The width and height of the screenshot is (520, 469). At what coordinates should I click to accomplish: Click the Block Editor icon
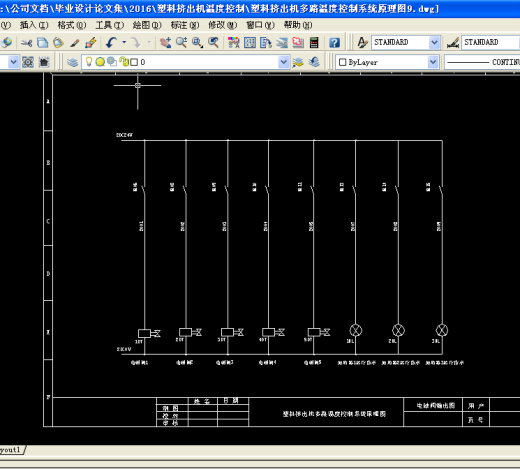click(91, 43)
